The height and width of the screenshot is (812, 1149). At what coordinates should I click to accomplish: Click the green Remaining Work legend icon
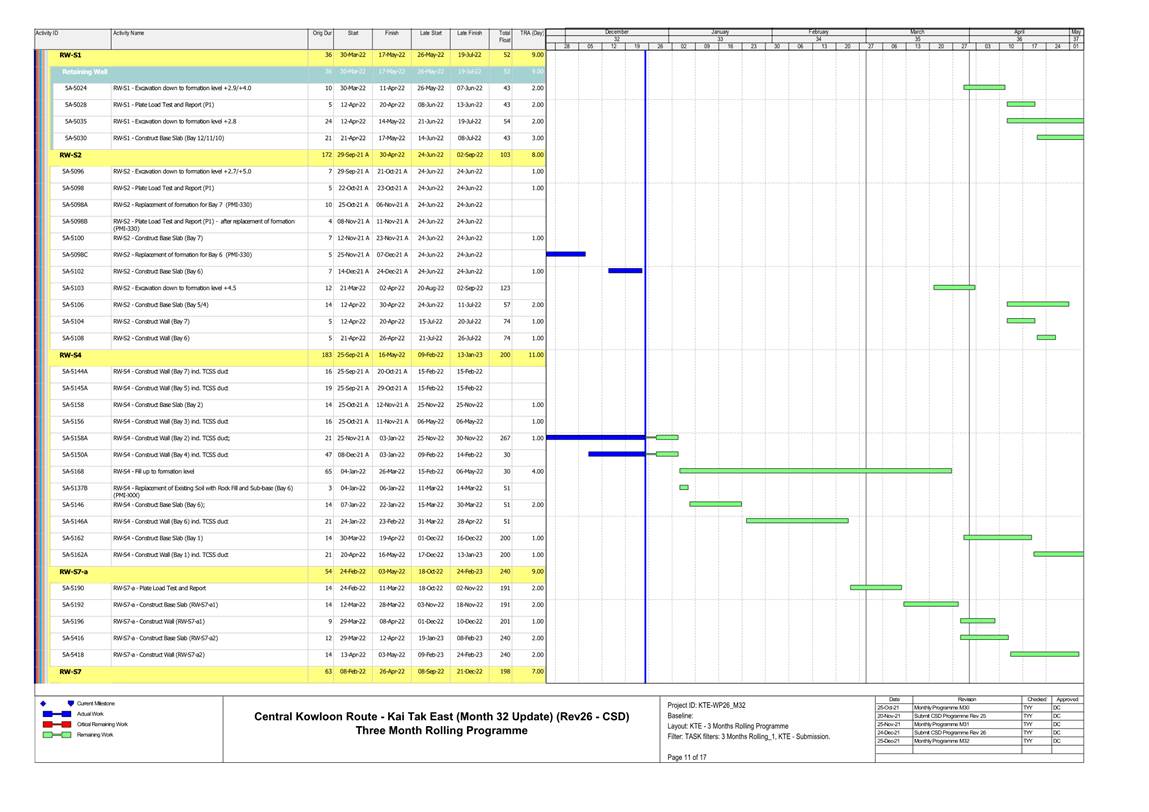pyautogui.click(x=56, y=735)
